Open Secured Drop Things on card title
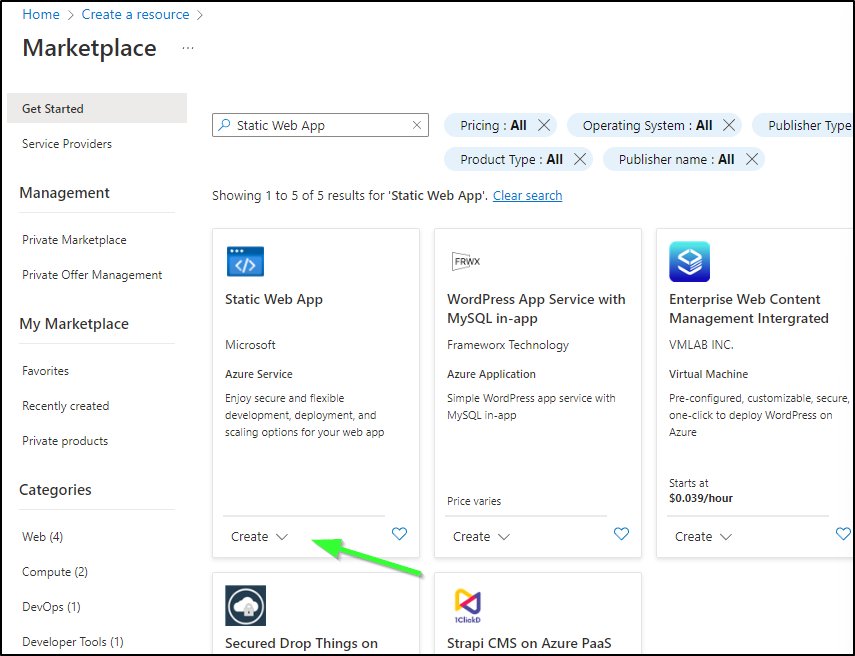 click(x=301, y=643)
